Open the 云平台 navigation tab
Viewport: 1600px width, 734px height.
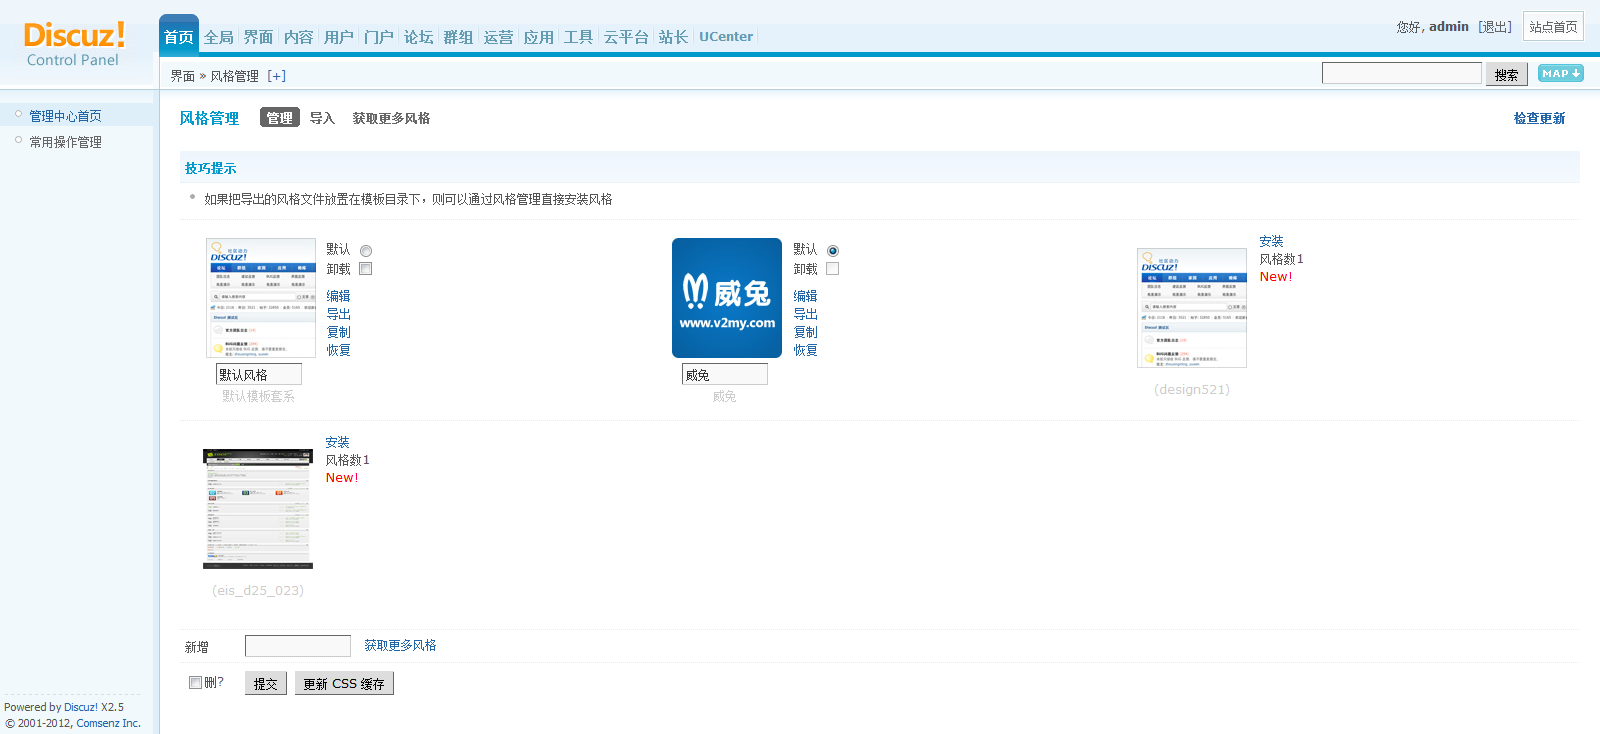[626, 37]
